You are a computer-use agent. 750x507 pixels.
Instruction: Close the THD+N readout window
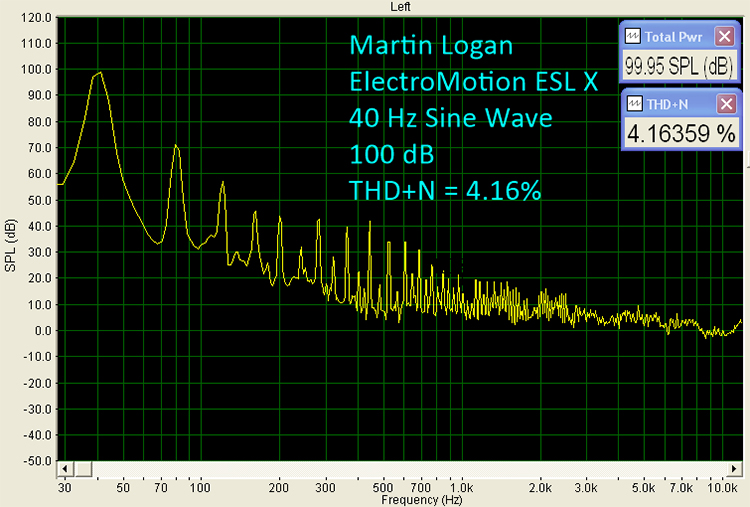point(725,104)
